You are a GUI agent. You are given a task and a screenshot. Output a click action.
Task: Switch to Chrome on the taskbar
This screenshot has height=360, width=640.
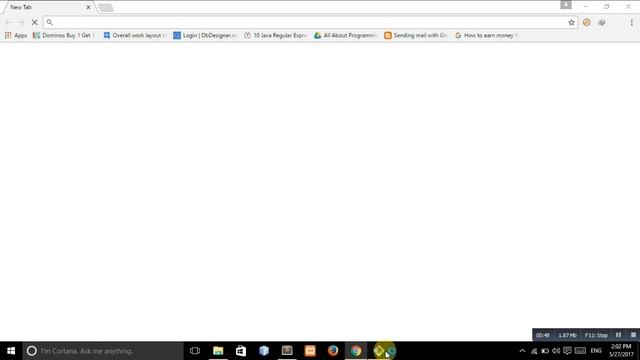(x=356, y=351)
